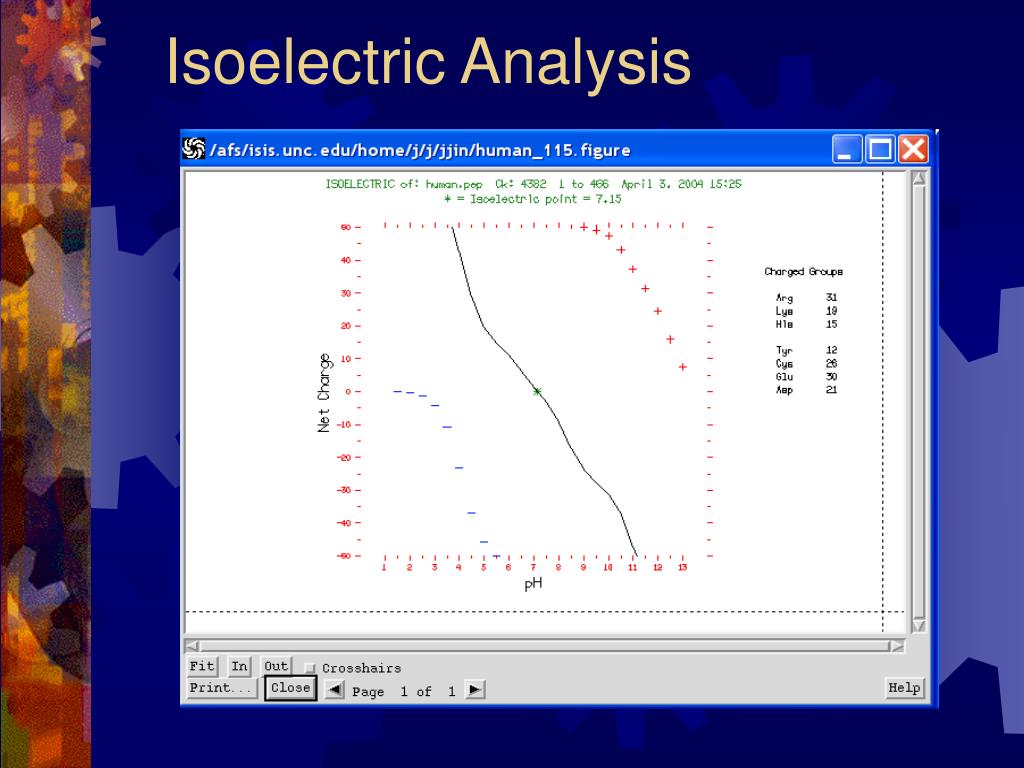Click the window title bar application icon
The image size is (1024, 768).
pyautogui.click(x=193, y=150)
